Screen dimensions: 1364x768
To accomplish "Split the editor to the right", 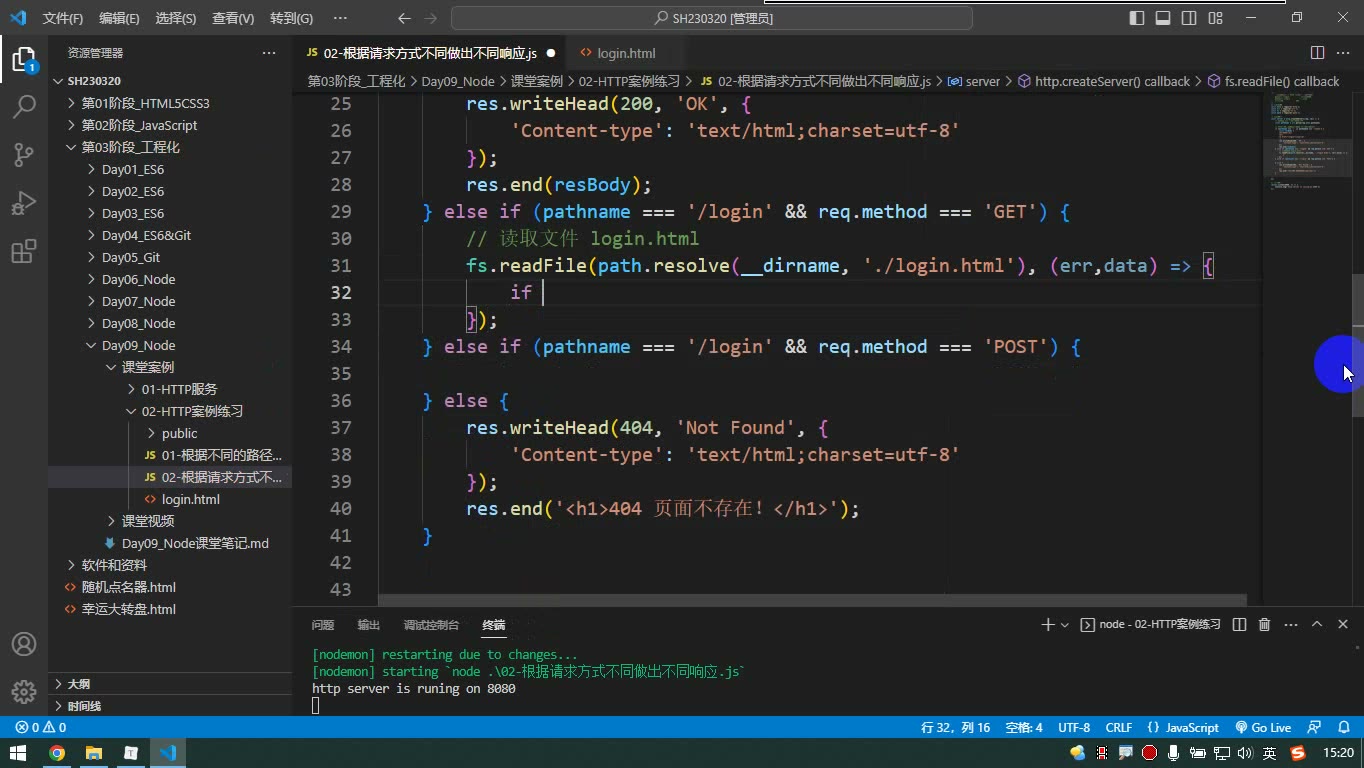I will coord(1317,53).
